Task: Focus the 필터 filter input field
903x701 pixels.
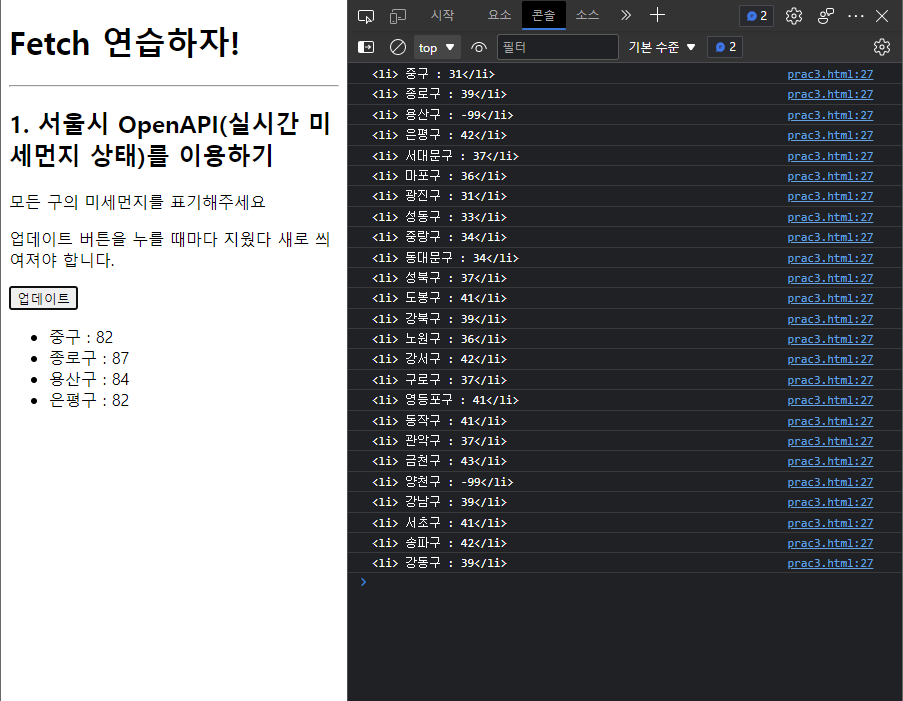Action: [x=557, y=47]
